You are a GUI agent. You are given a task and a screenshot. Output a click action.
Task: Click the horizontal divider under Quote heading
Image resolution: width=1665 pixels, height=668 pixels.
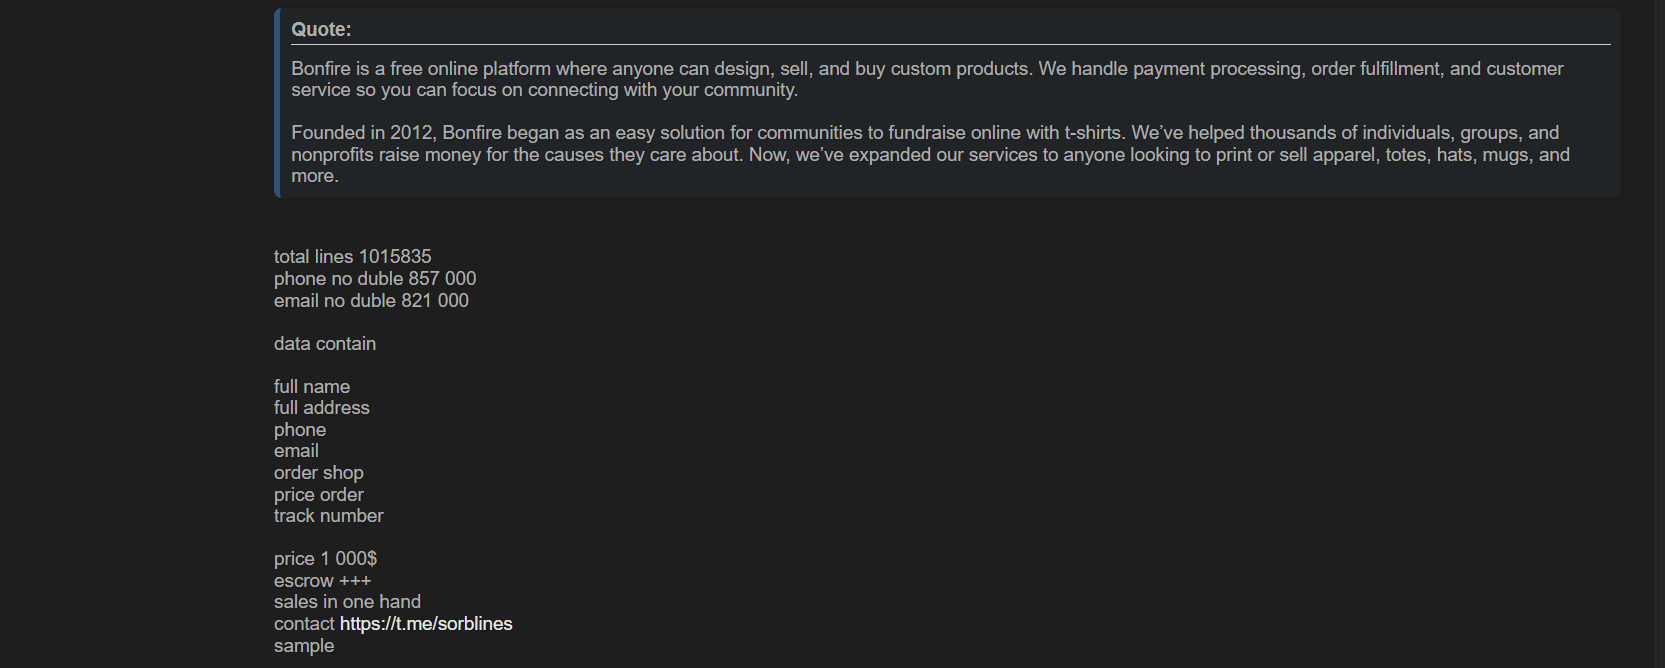click(950, 45)
